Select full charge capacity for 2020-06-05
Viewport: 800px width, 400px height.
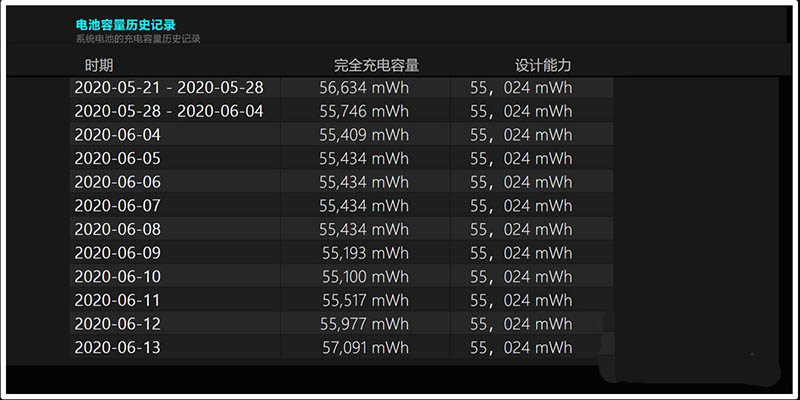point(364,159)
